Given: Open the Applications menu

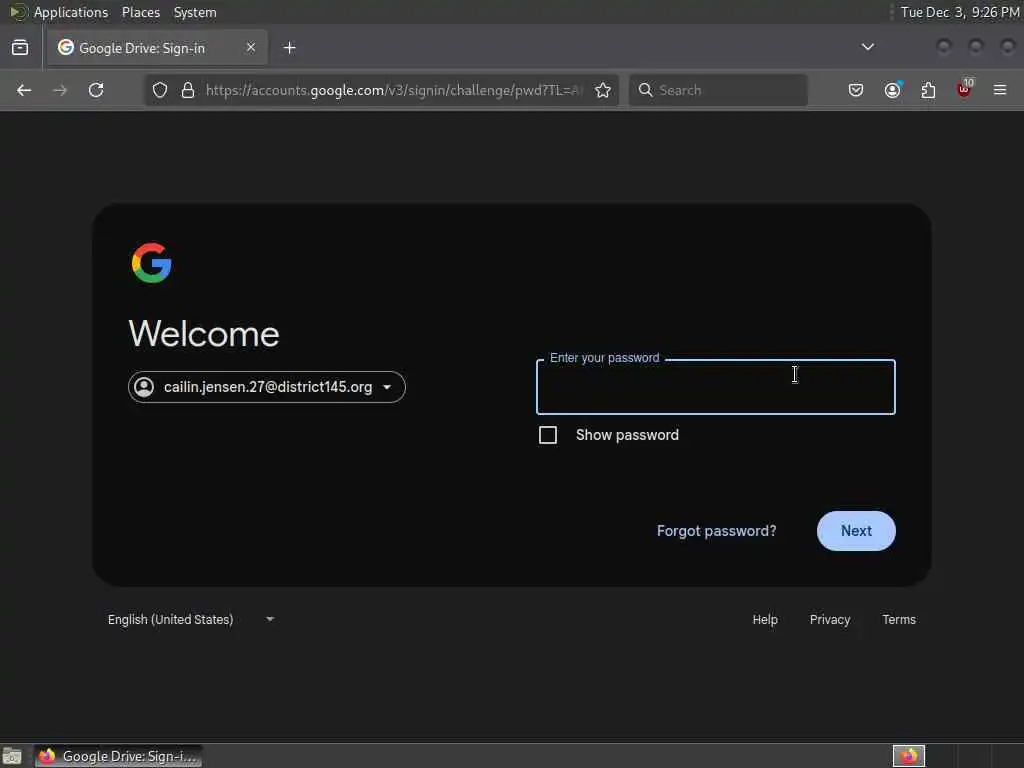Looking at the screenshot, I should tap(71, 12).
